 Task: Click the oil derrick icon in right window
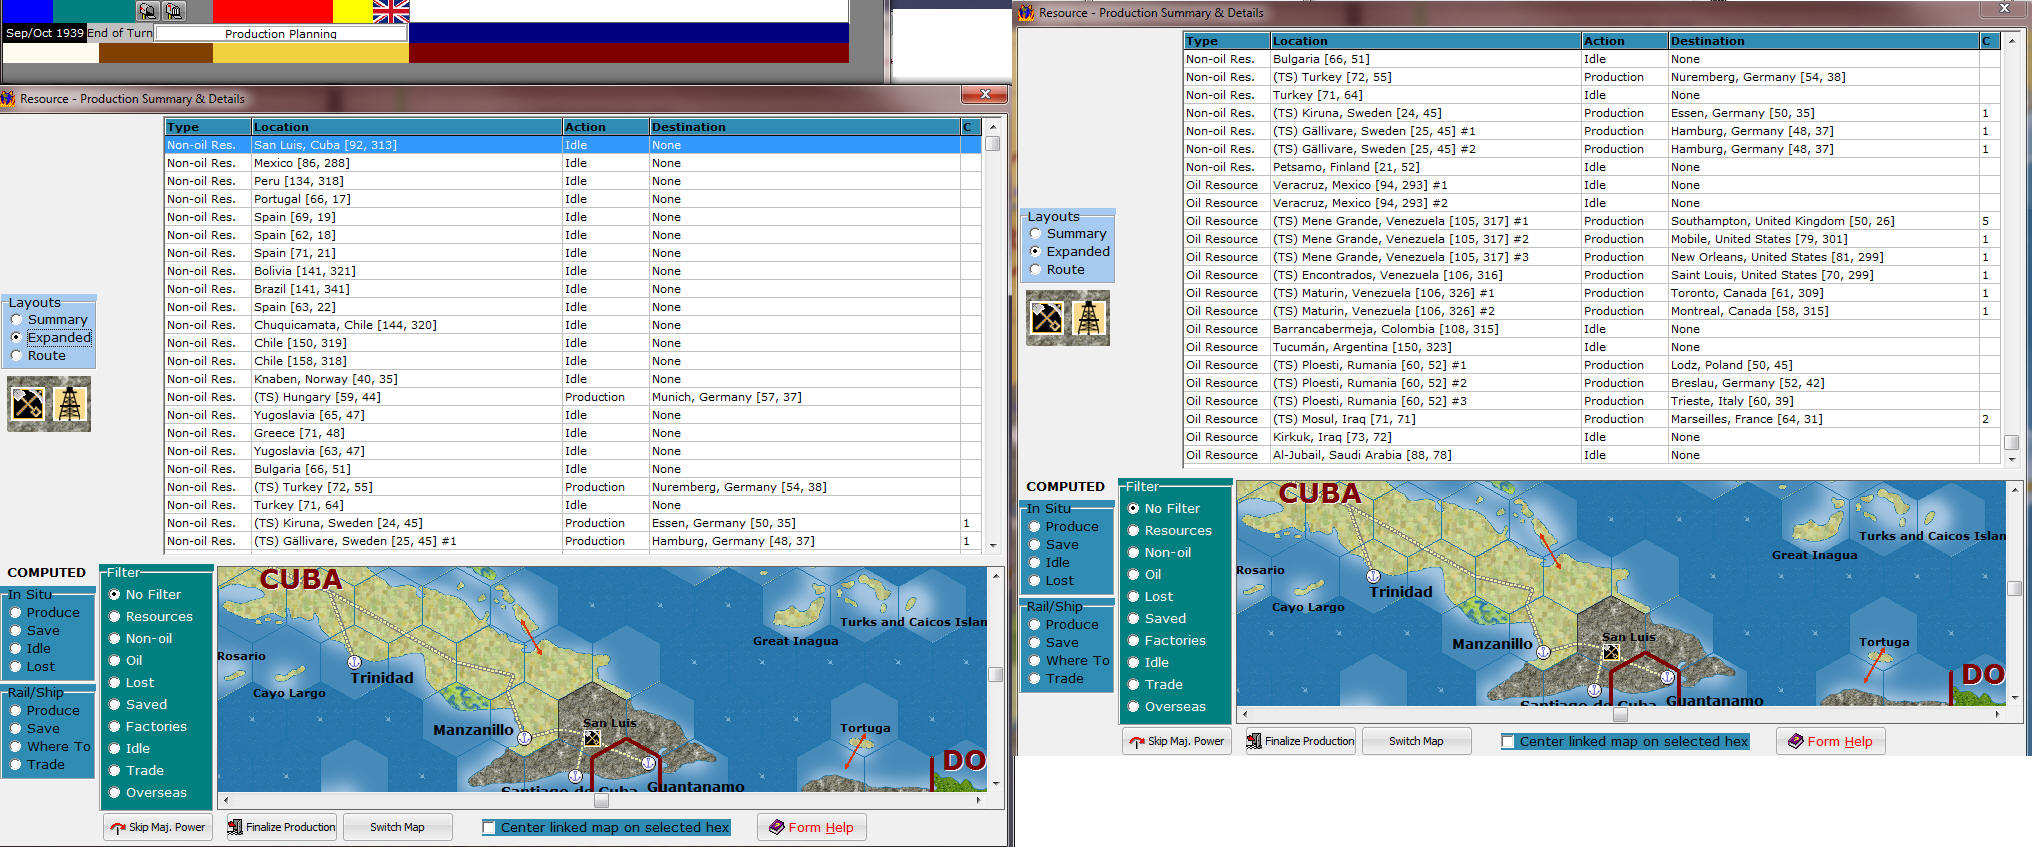[1088, 318]
